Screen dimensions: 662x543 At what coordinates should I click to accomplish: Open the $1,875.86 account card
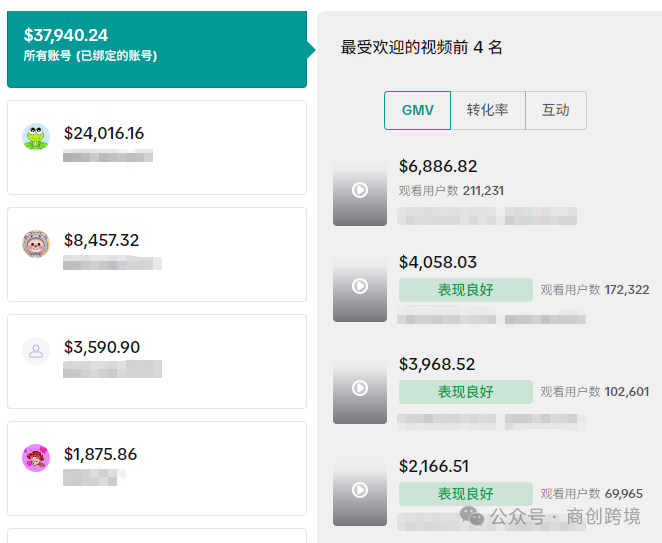[200, 468]
